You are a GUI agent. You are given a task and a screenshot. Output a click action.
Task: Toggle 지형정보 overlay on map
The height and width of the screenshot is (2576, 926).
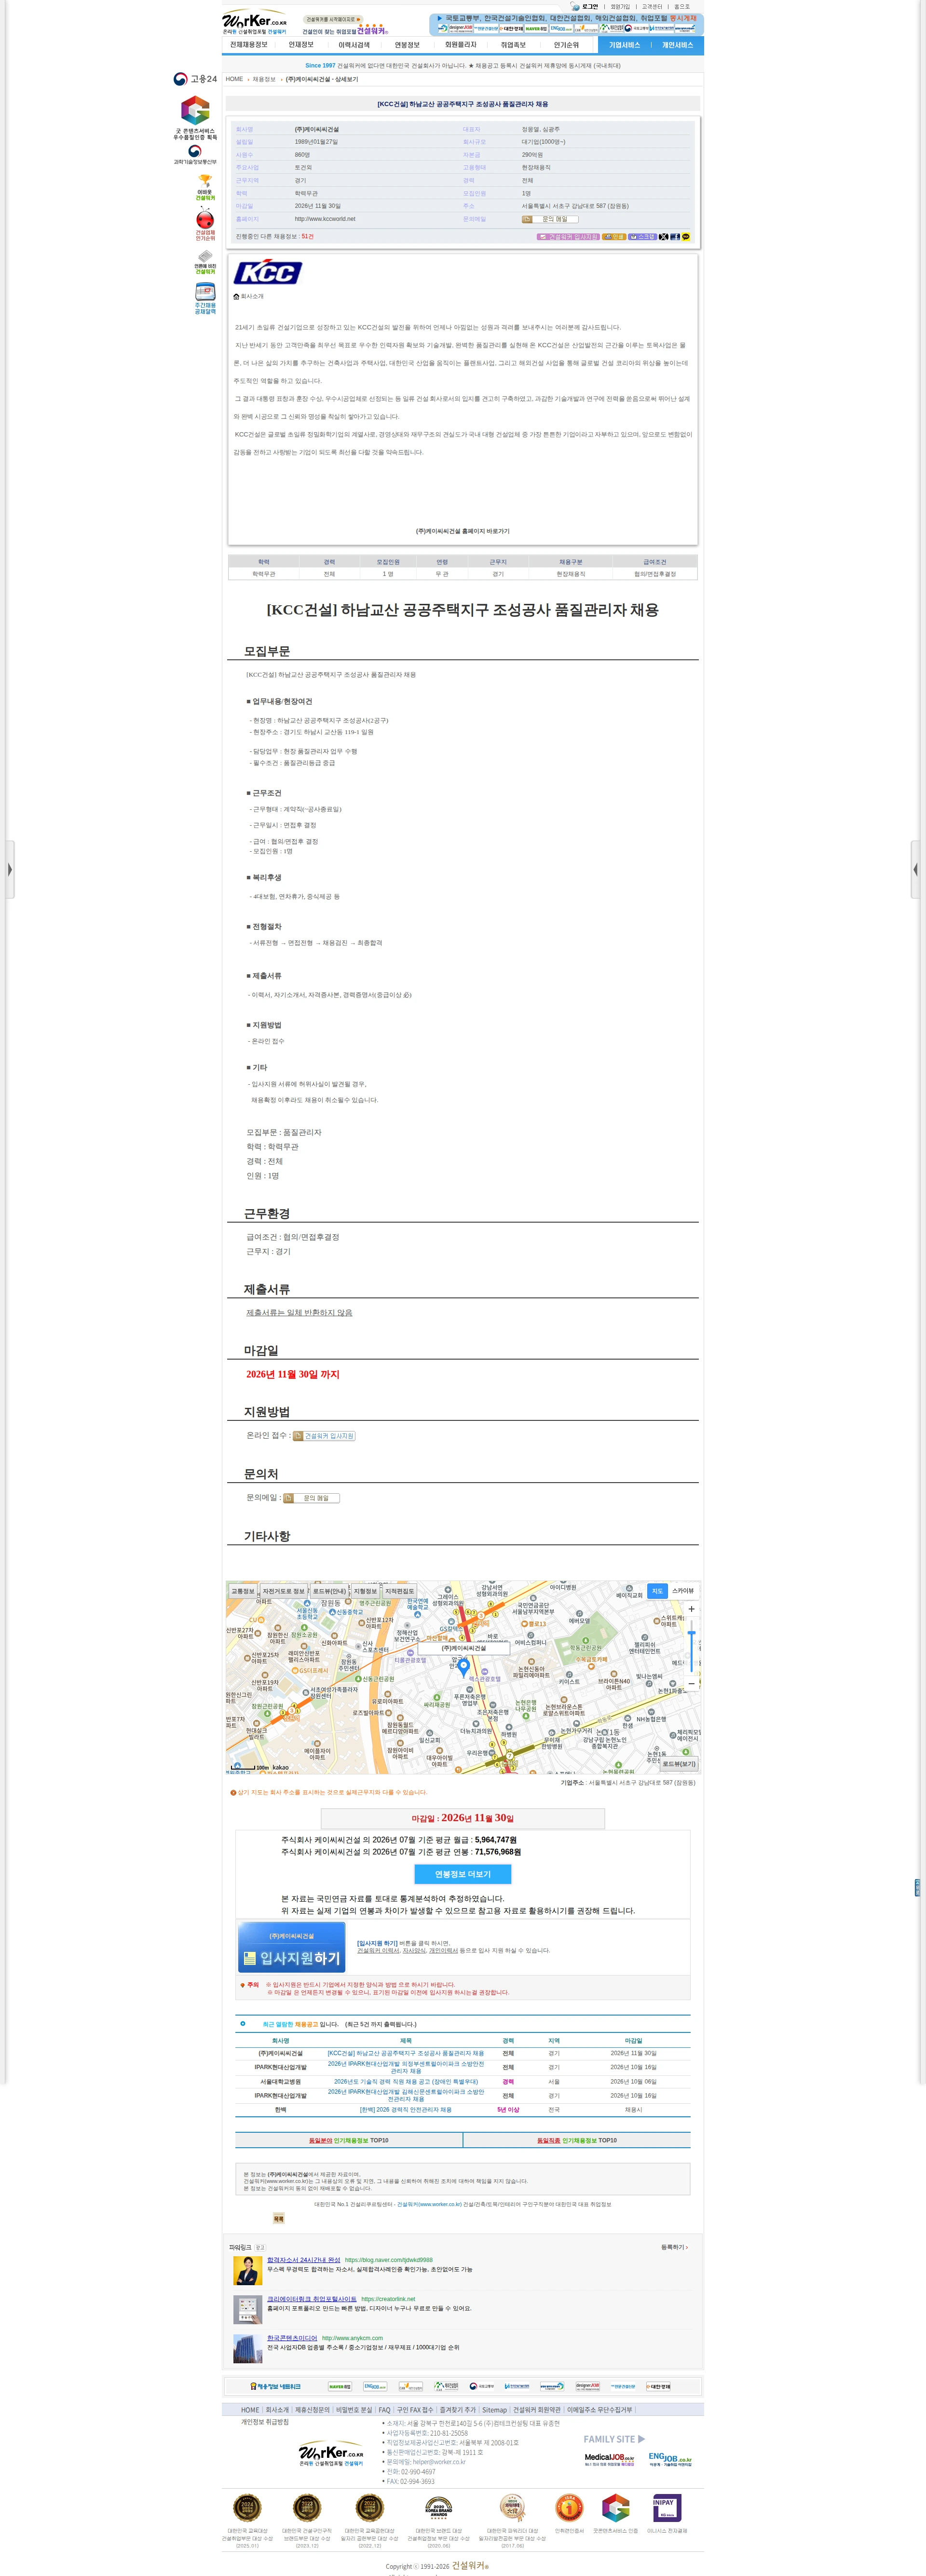pyautogui.click(x=365, y=1591)
